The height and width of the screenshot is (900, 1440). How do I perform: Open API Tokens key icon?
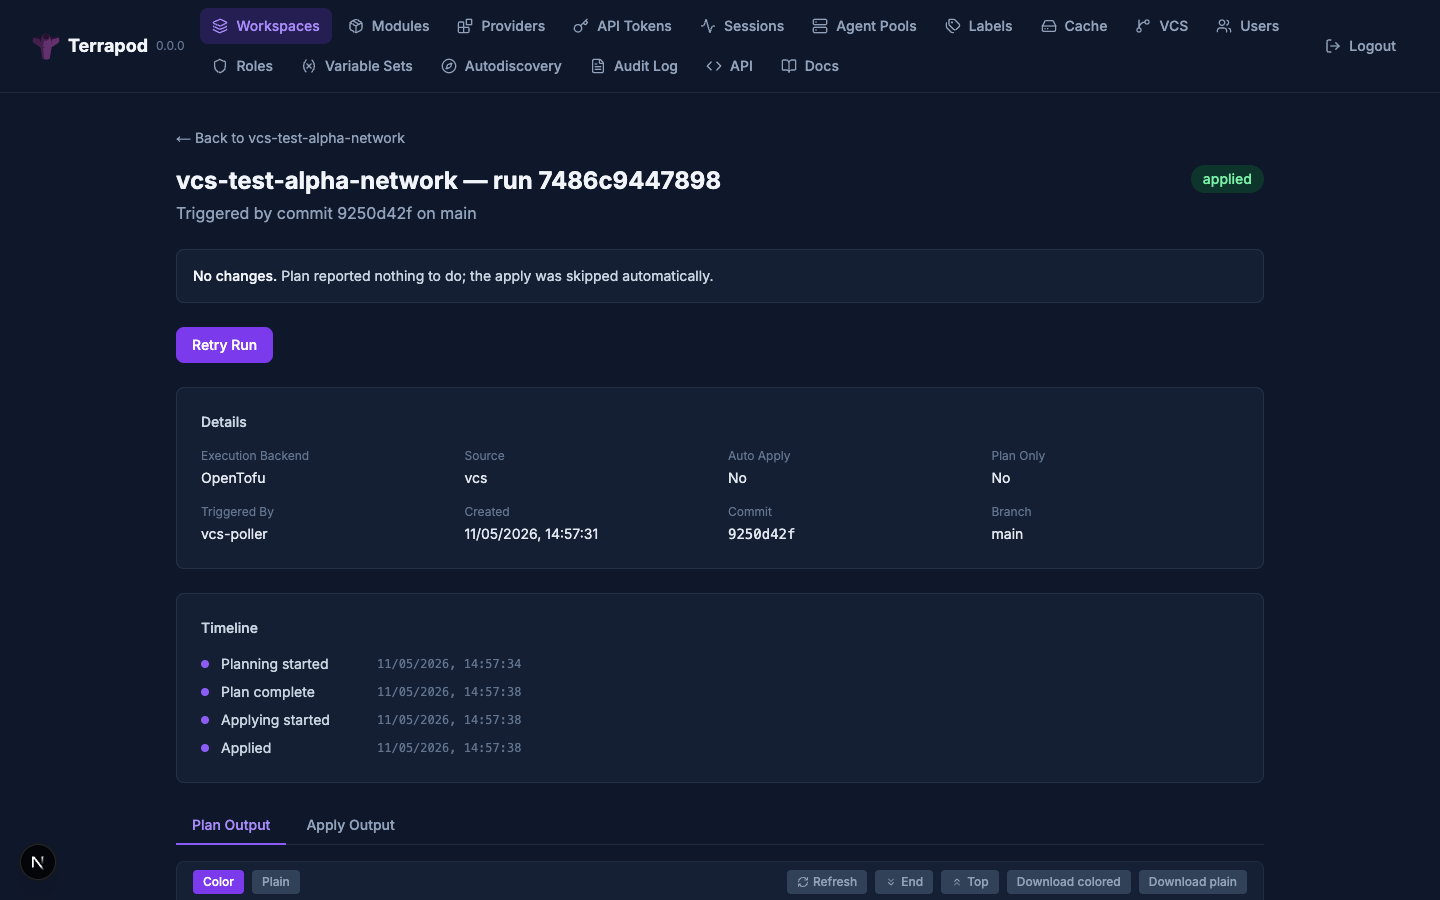coord(581,26)
